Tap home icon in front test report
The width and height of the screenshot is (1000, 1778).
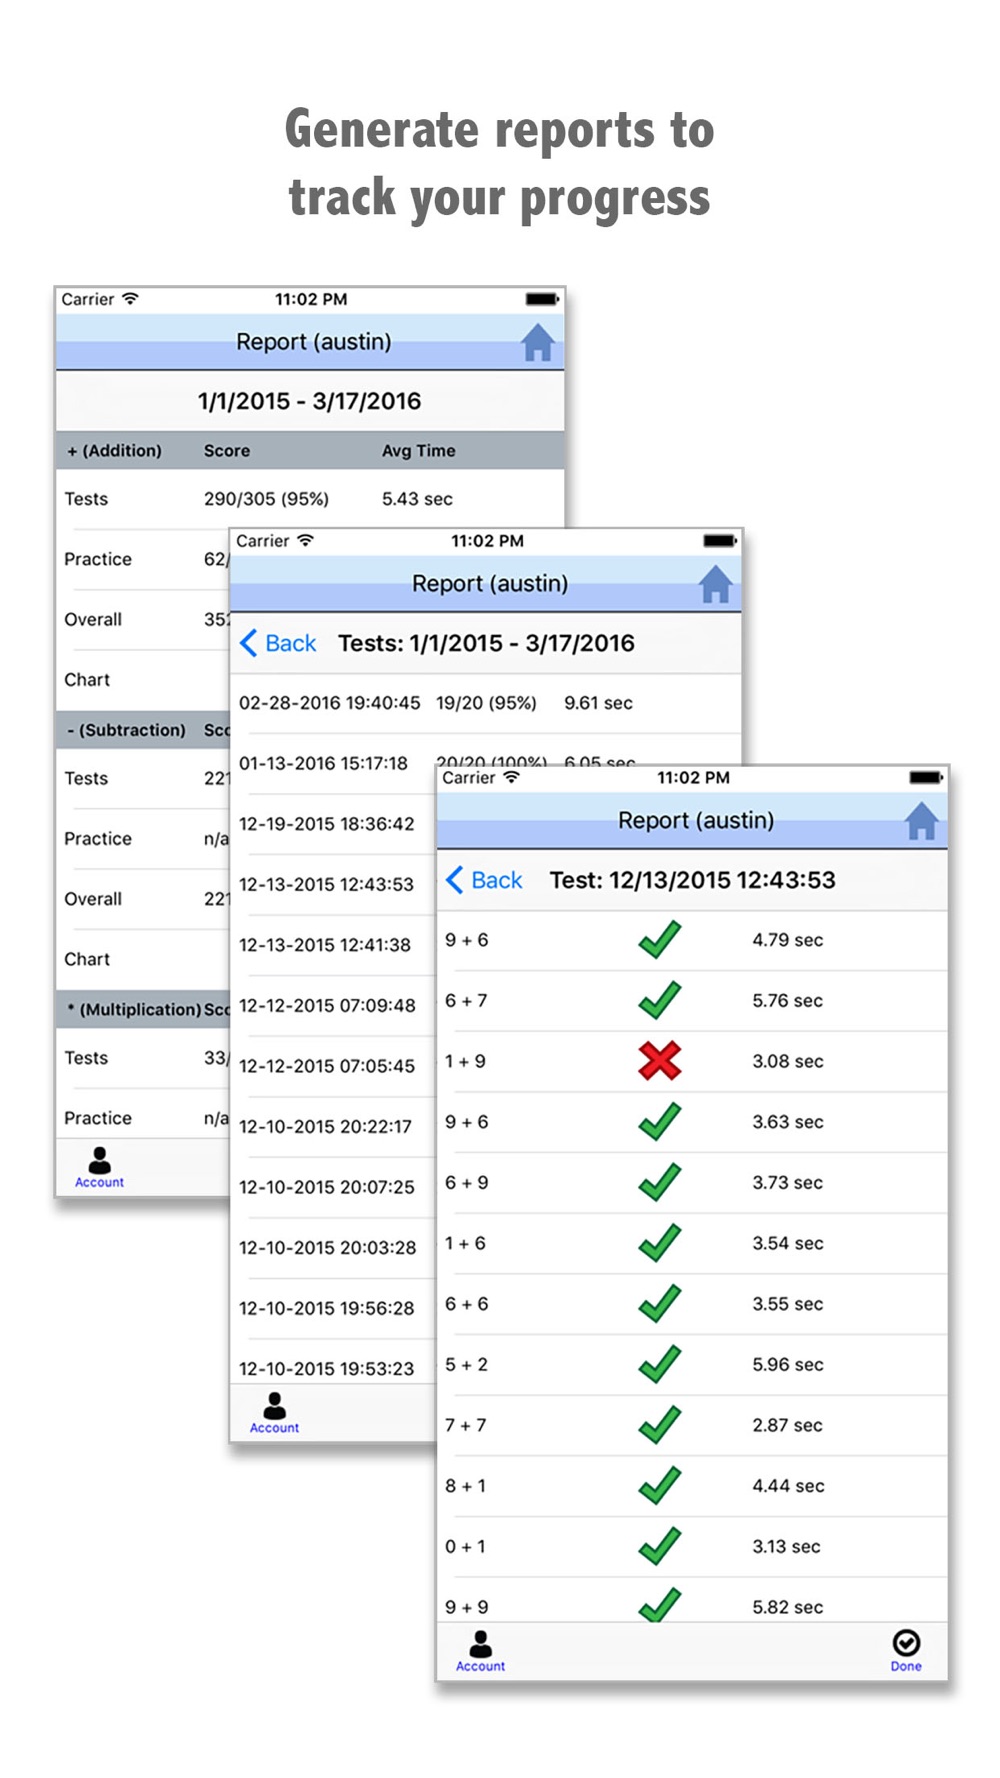click(x=921, y=821)
